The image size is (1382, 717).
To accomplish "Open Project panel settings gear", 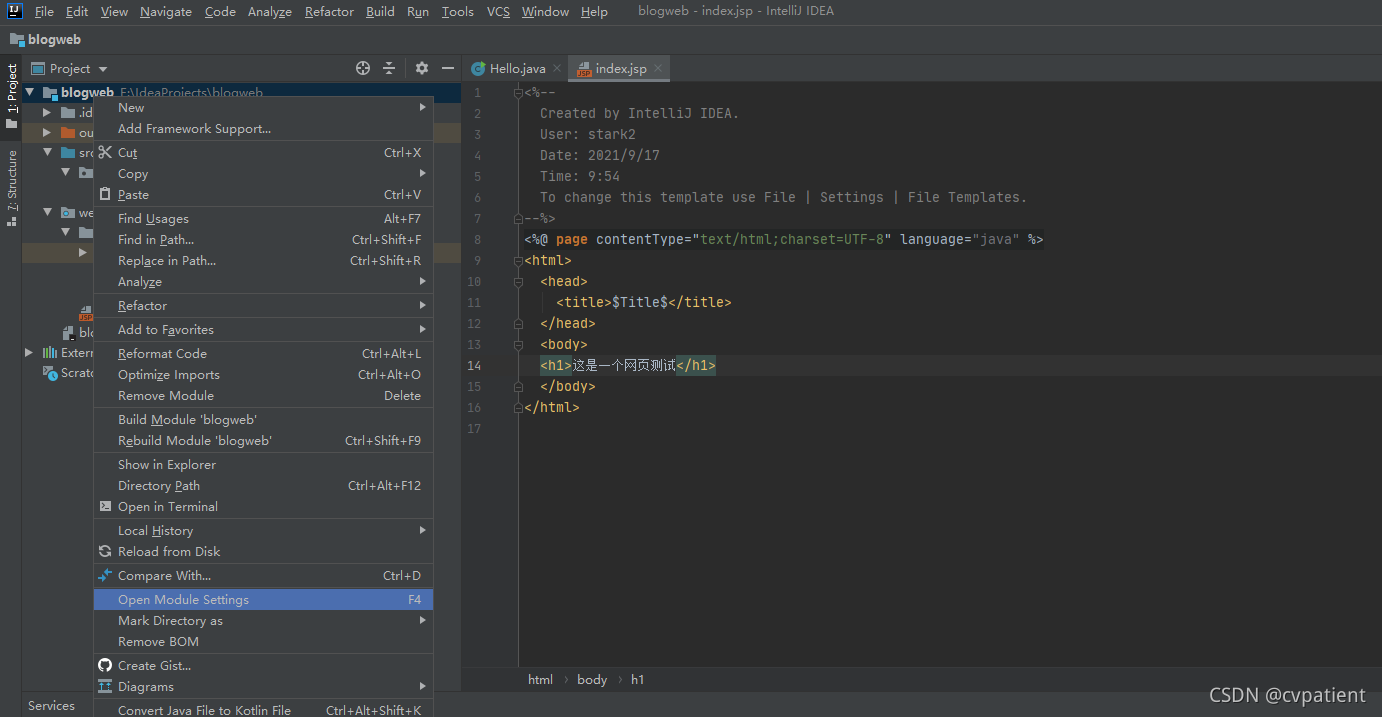I will pos(422,68).
